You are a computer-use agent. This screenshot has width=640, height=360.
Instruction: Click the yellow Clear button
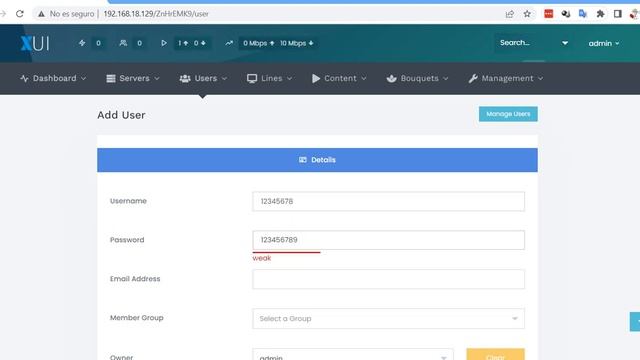495,354
